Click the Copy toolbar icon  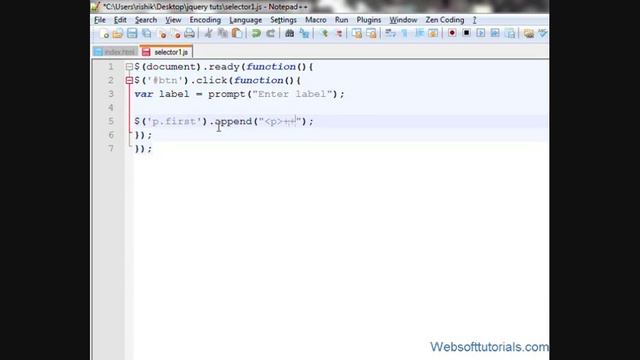click(222, 33)
